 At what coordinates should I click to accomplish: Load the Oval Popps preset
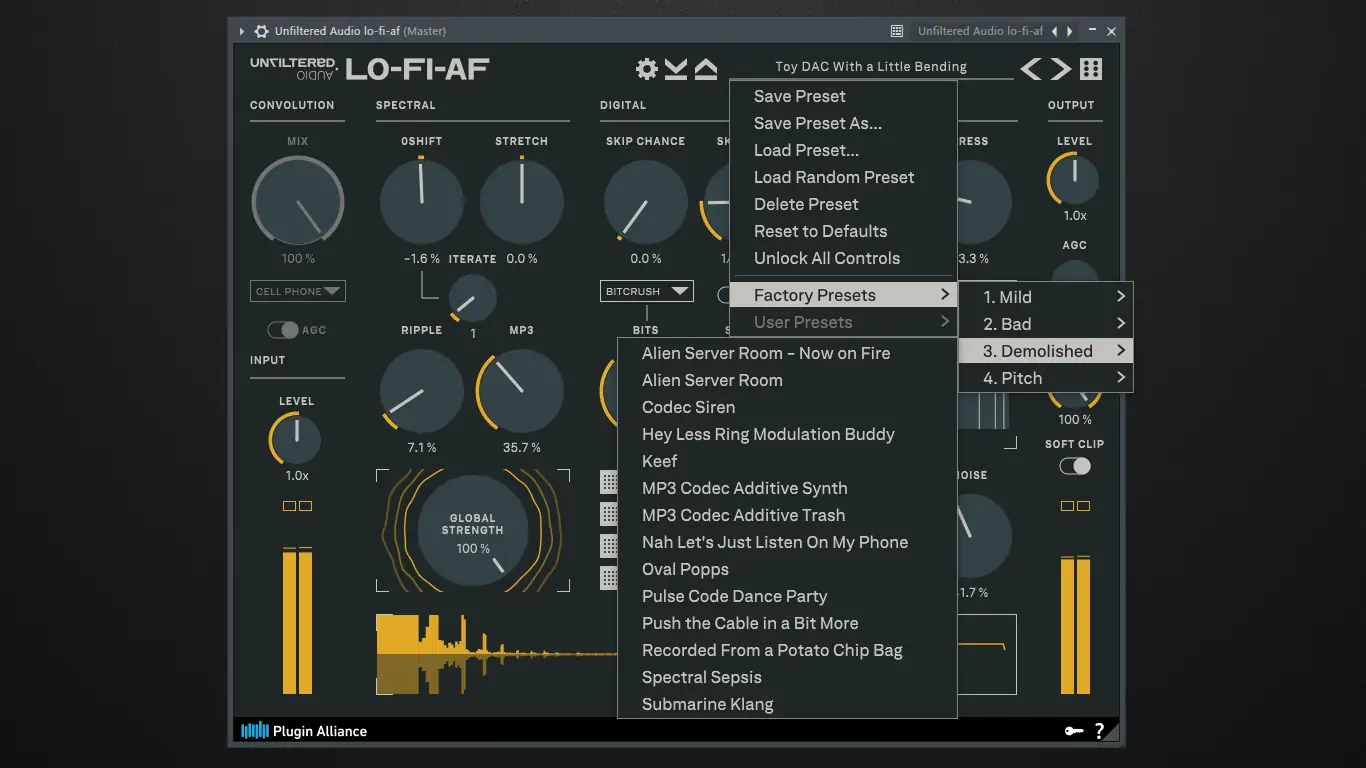(787, 569)
